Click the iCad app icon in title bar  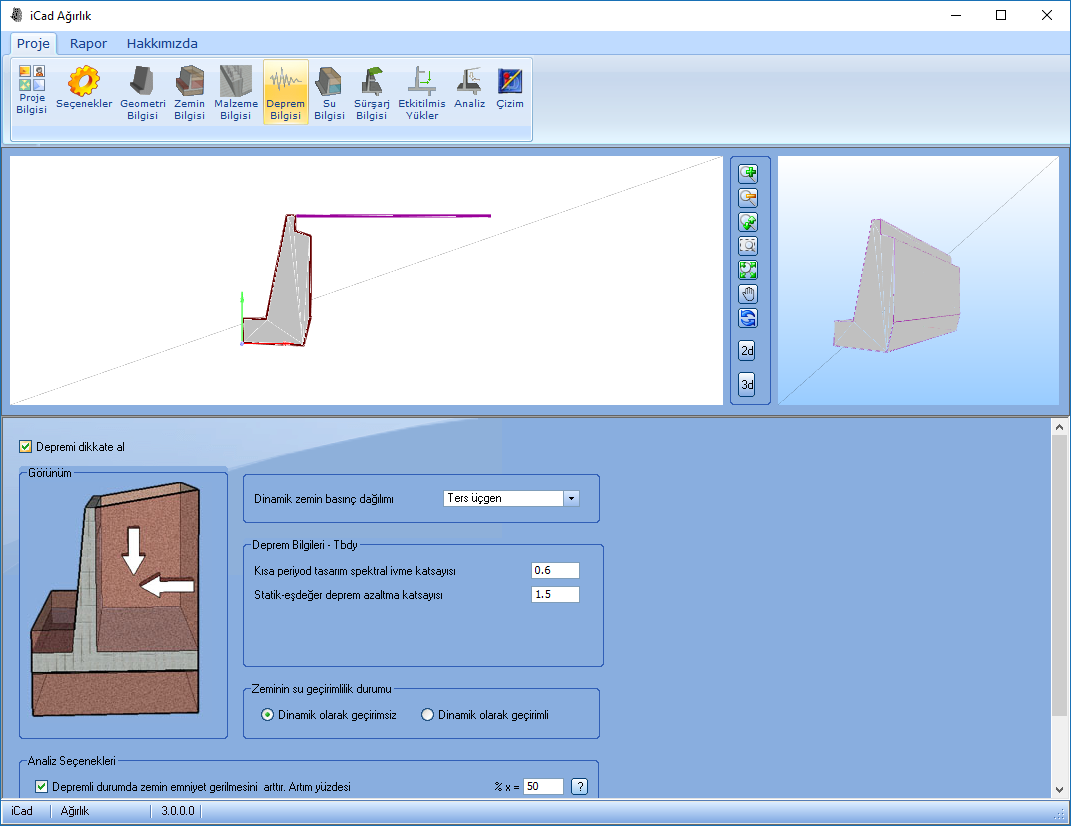(x=16, y=15)
